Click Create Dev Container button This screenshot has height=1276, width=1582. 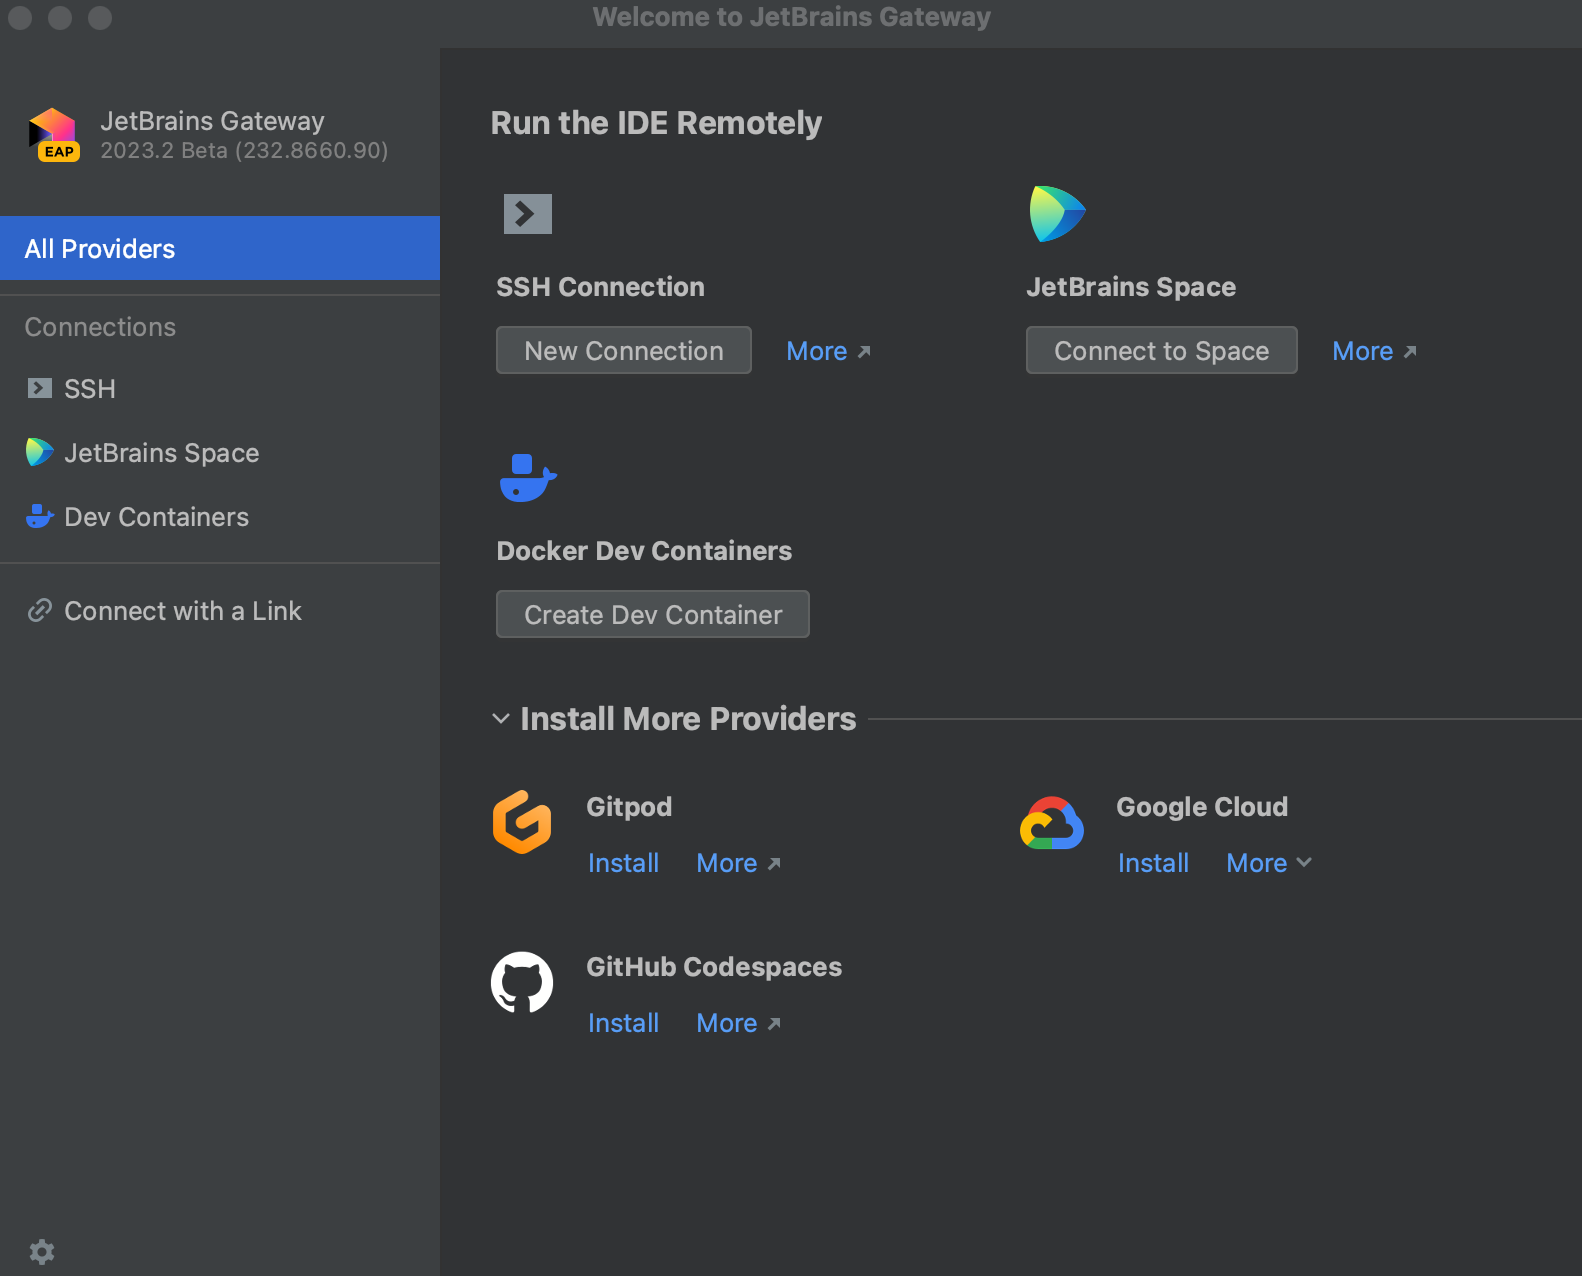click(653, 614)
